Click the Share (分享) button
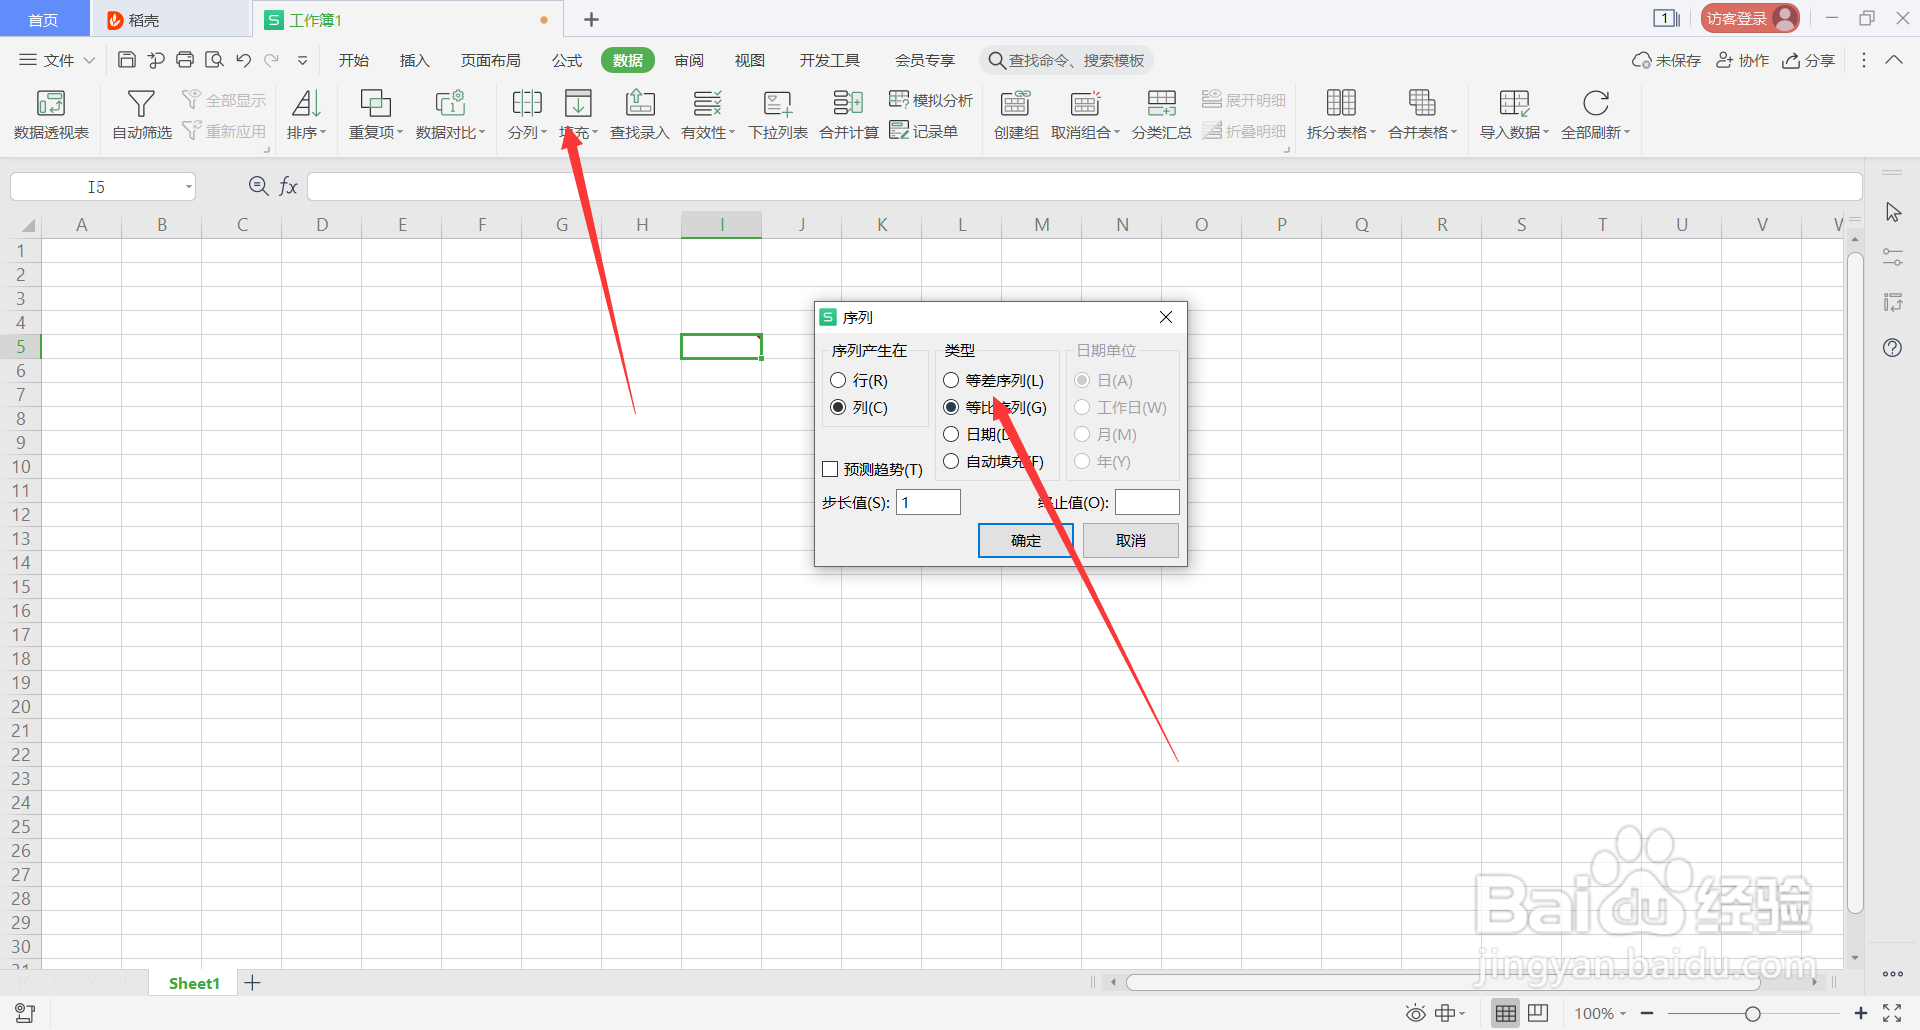Image resolution: width=1920 pixels, height=1030 pixels. pos(1808,60)
